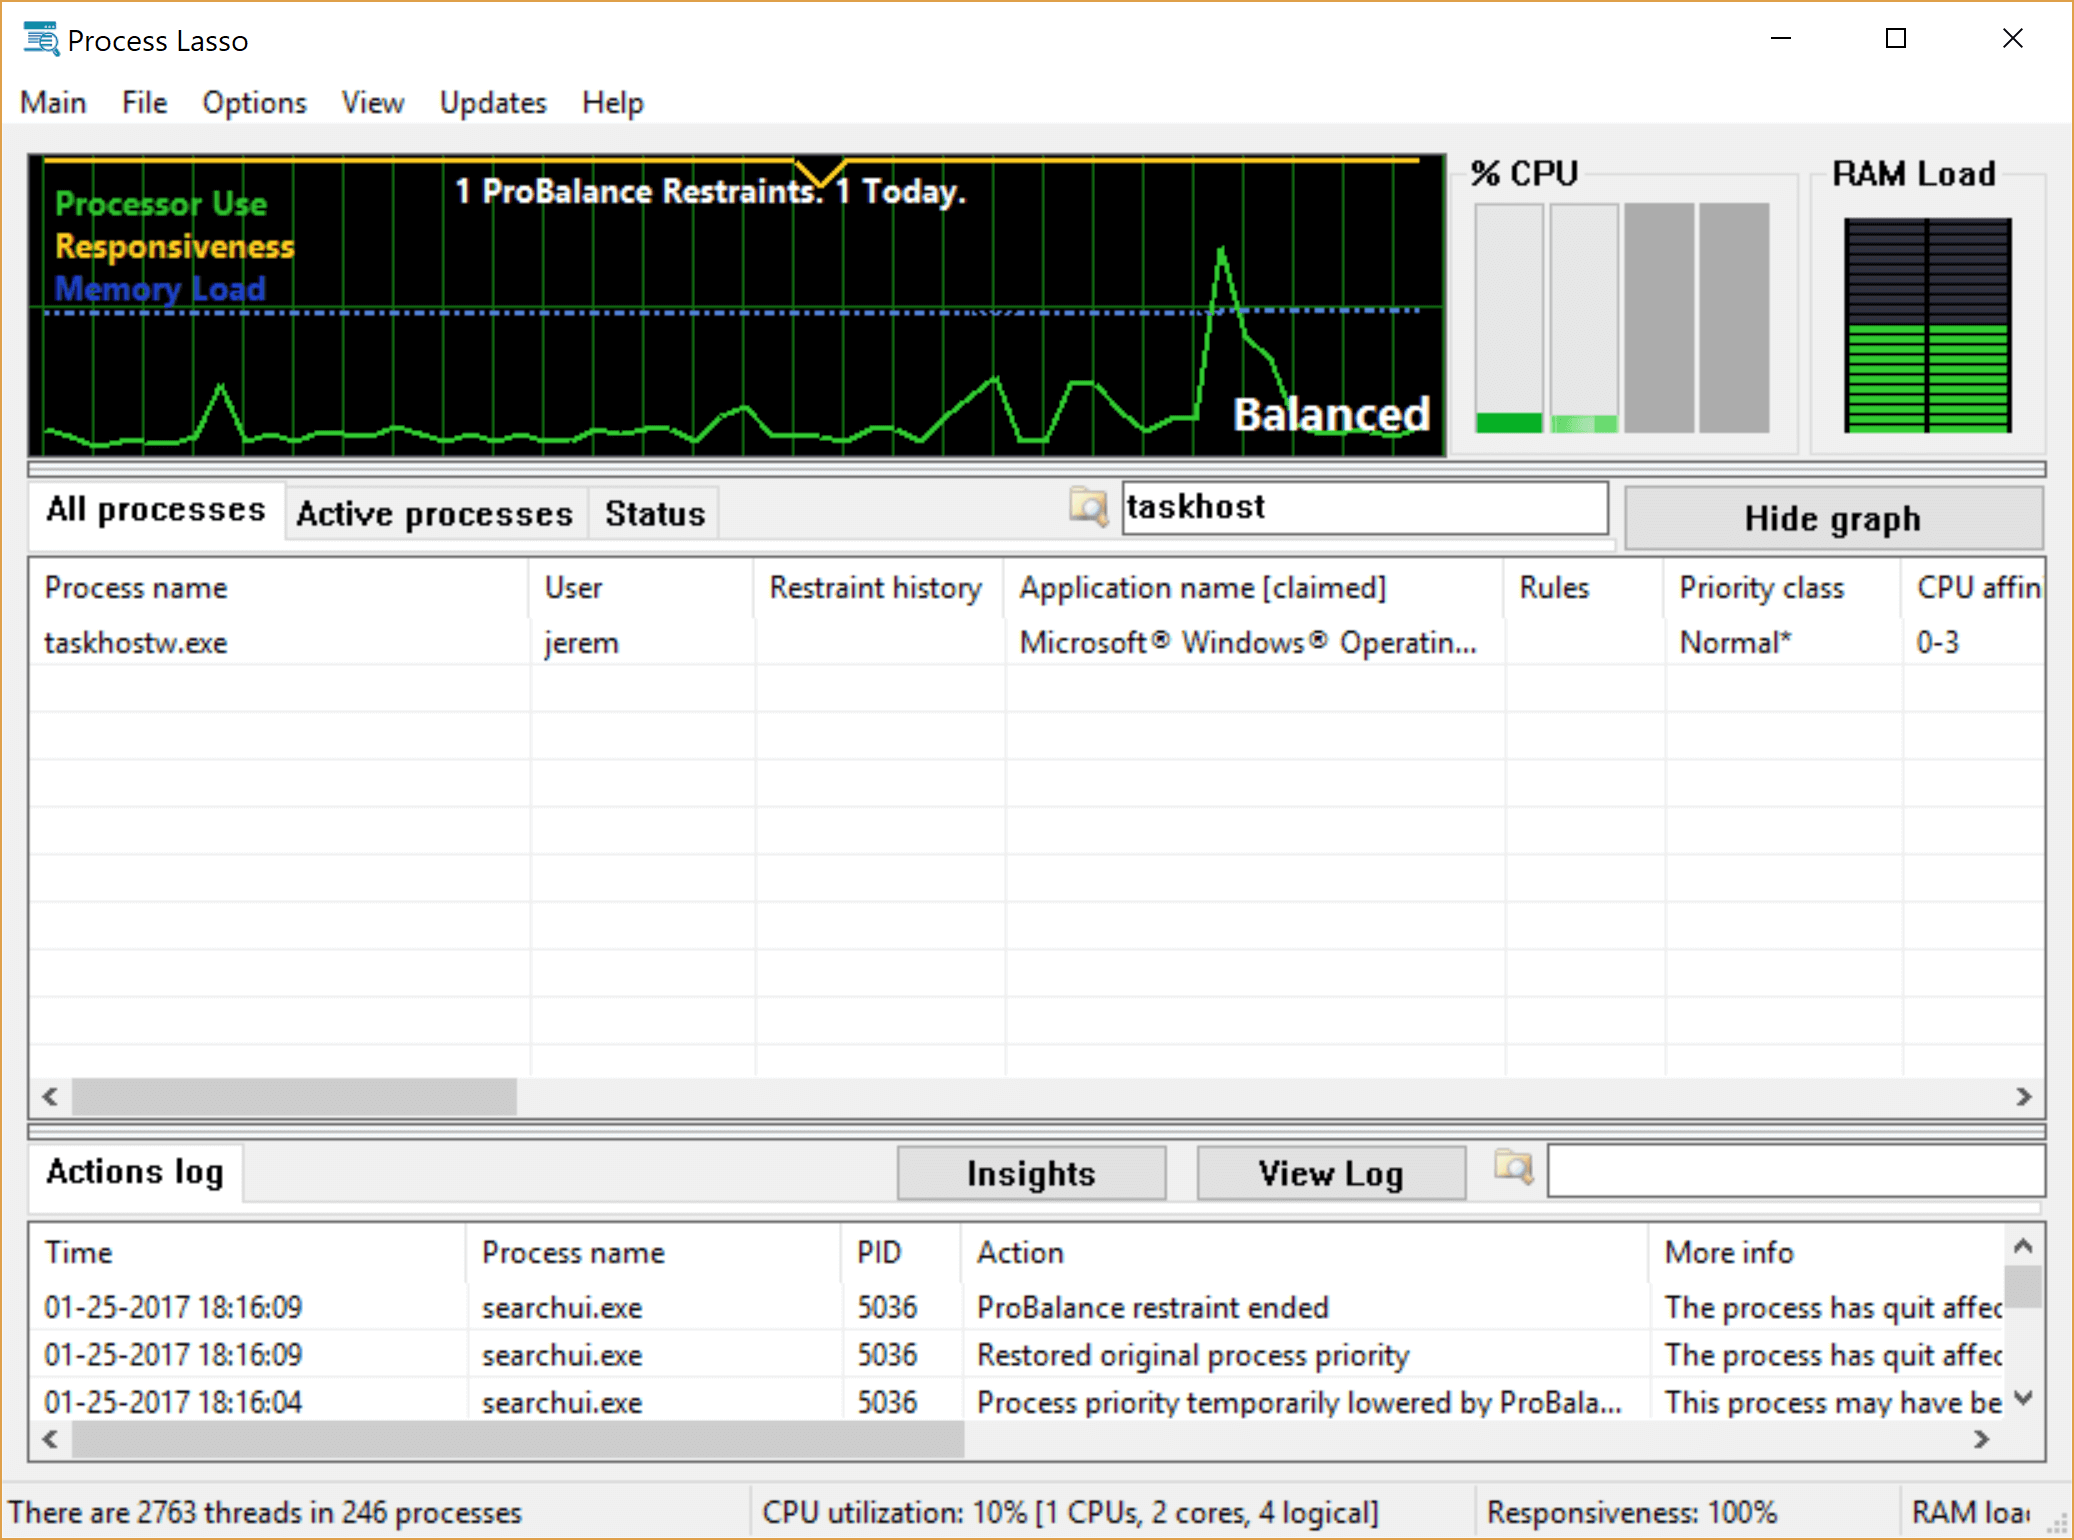Click process list horizontal scrollbar thumb
Screen dimensions: 2074x1540
click(x=293, y=1097)
